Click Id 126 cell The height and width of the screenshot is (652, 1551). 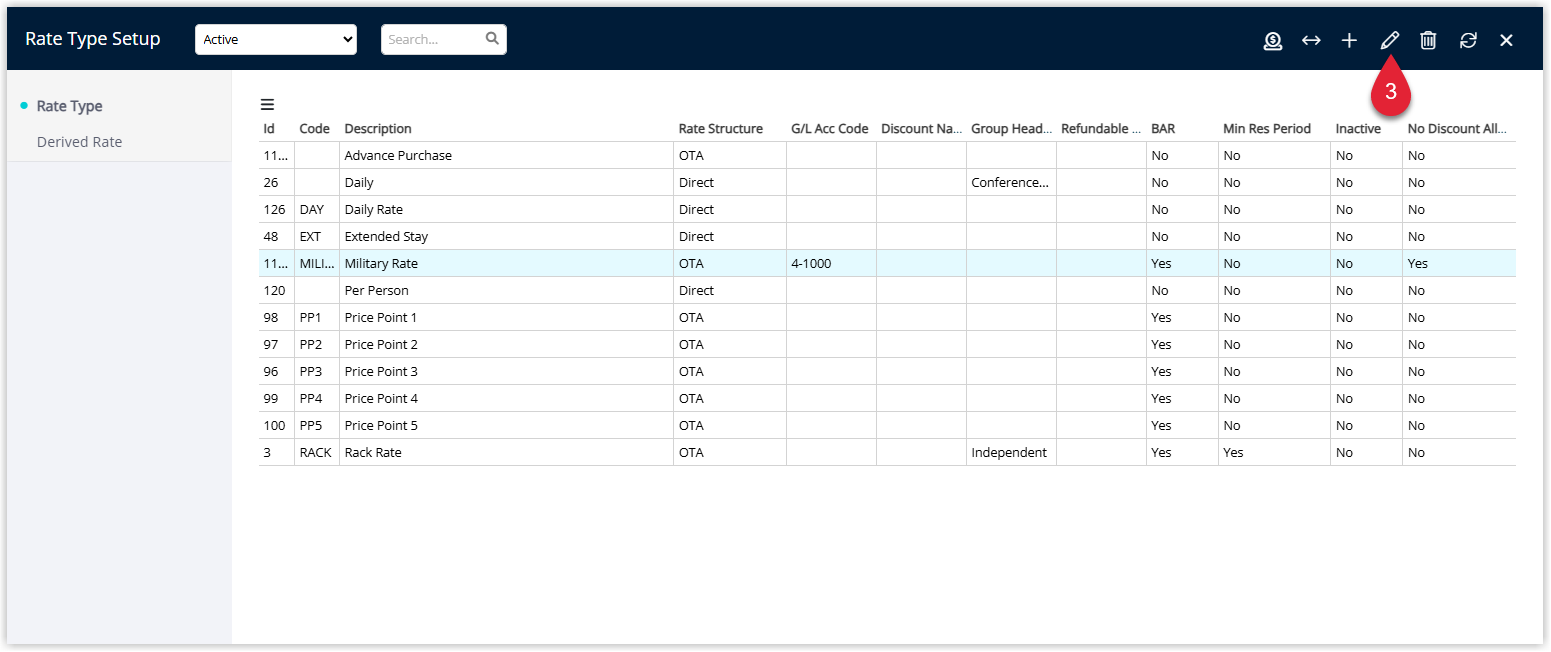(x=276, y=210)
